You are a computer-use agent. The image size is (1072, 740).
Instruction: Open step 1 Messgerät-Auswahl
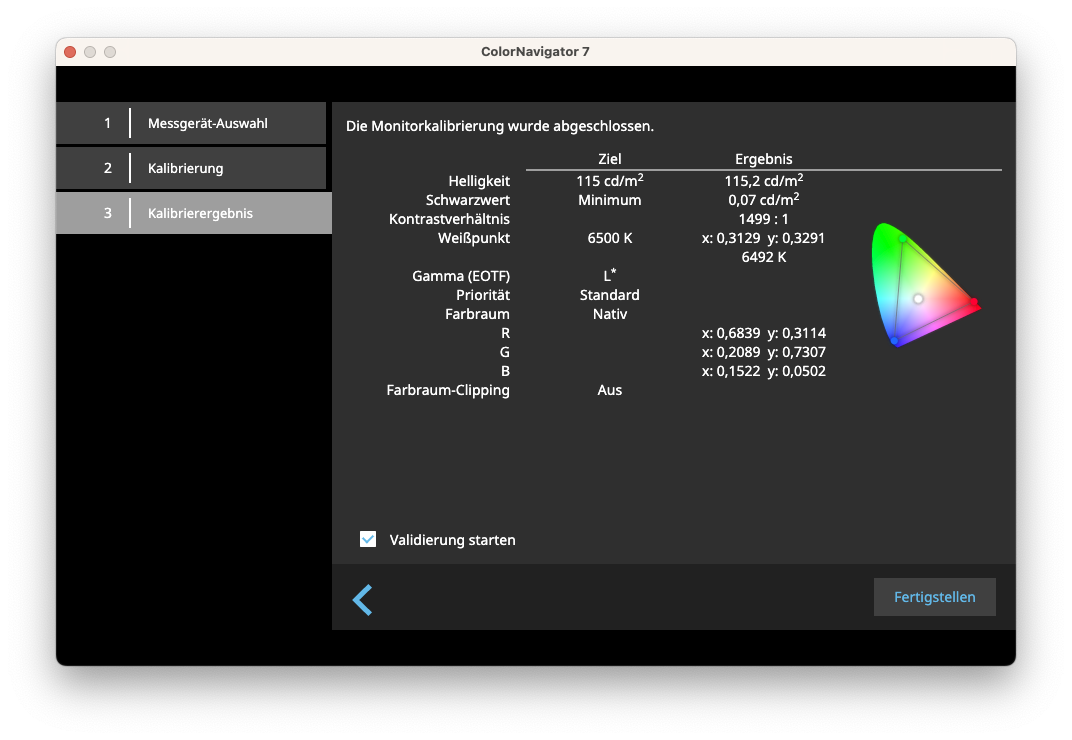[x=191, y=123]
